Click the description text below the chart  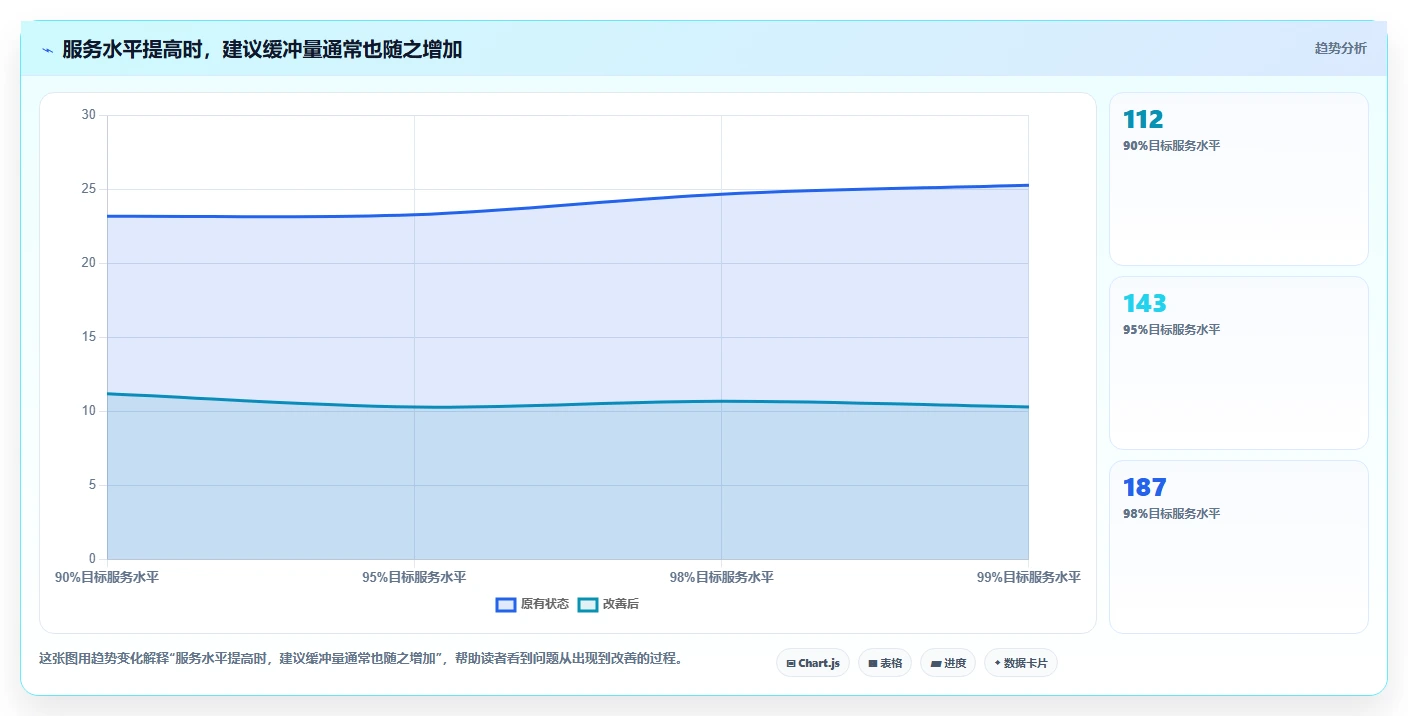[360, 658]
